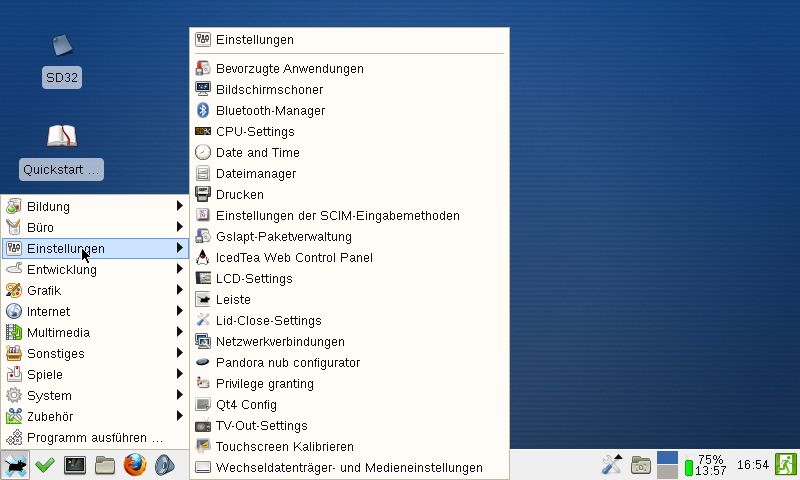Open Netzwerkverbindungen settings
Viewport: 800px width, 480px height.
point(280,342)
